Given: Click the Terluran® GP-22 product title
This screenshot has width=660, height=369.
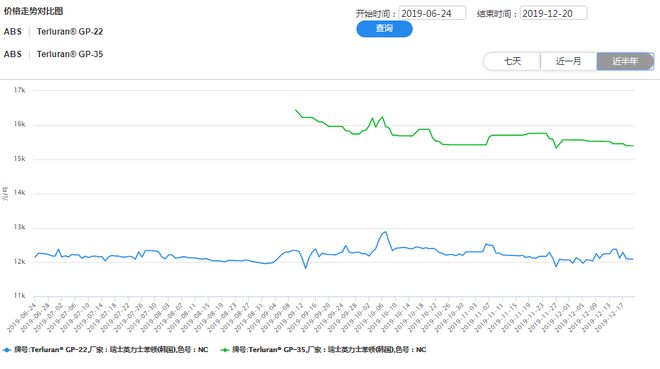Looking at the screenshot, I should point(70,32).
